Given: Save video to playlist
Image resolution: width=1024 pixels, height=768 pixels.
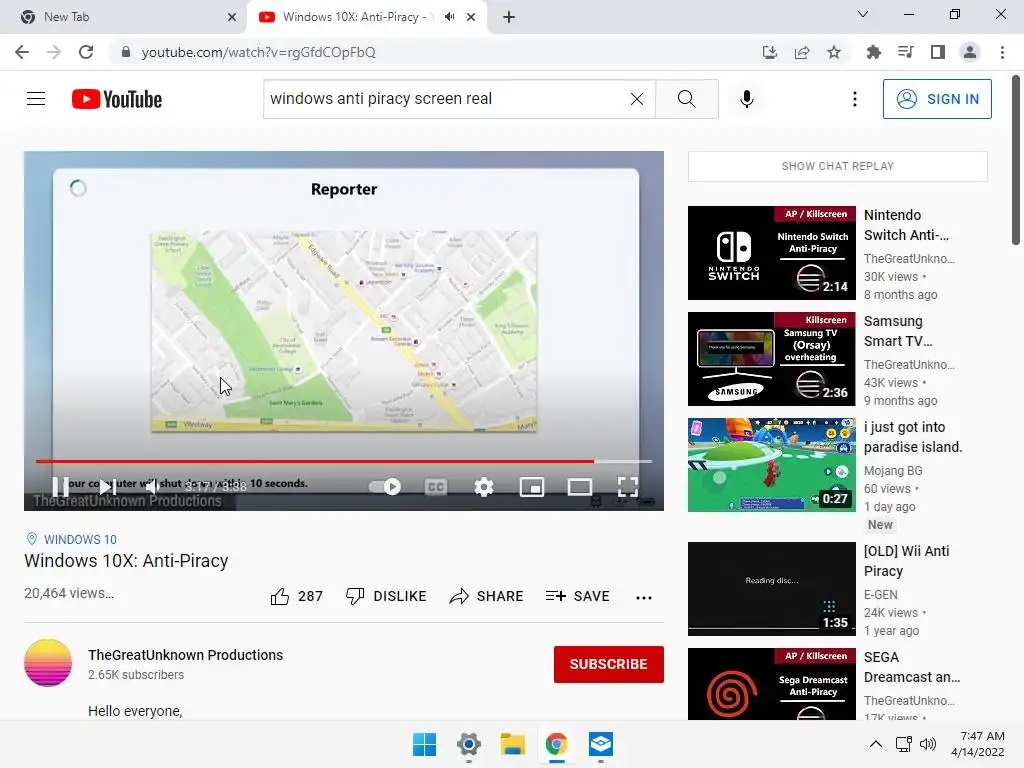Looking at the screenshot, I should pyautogui.click(x=577, y=596).
